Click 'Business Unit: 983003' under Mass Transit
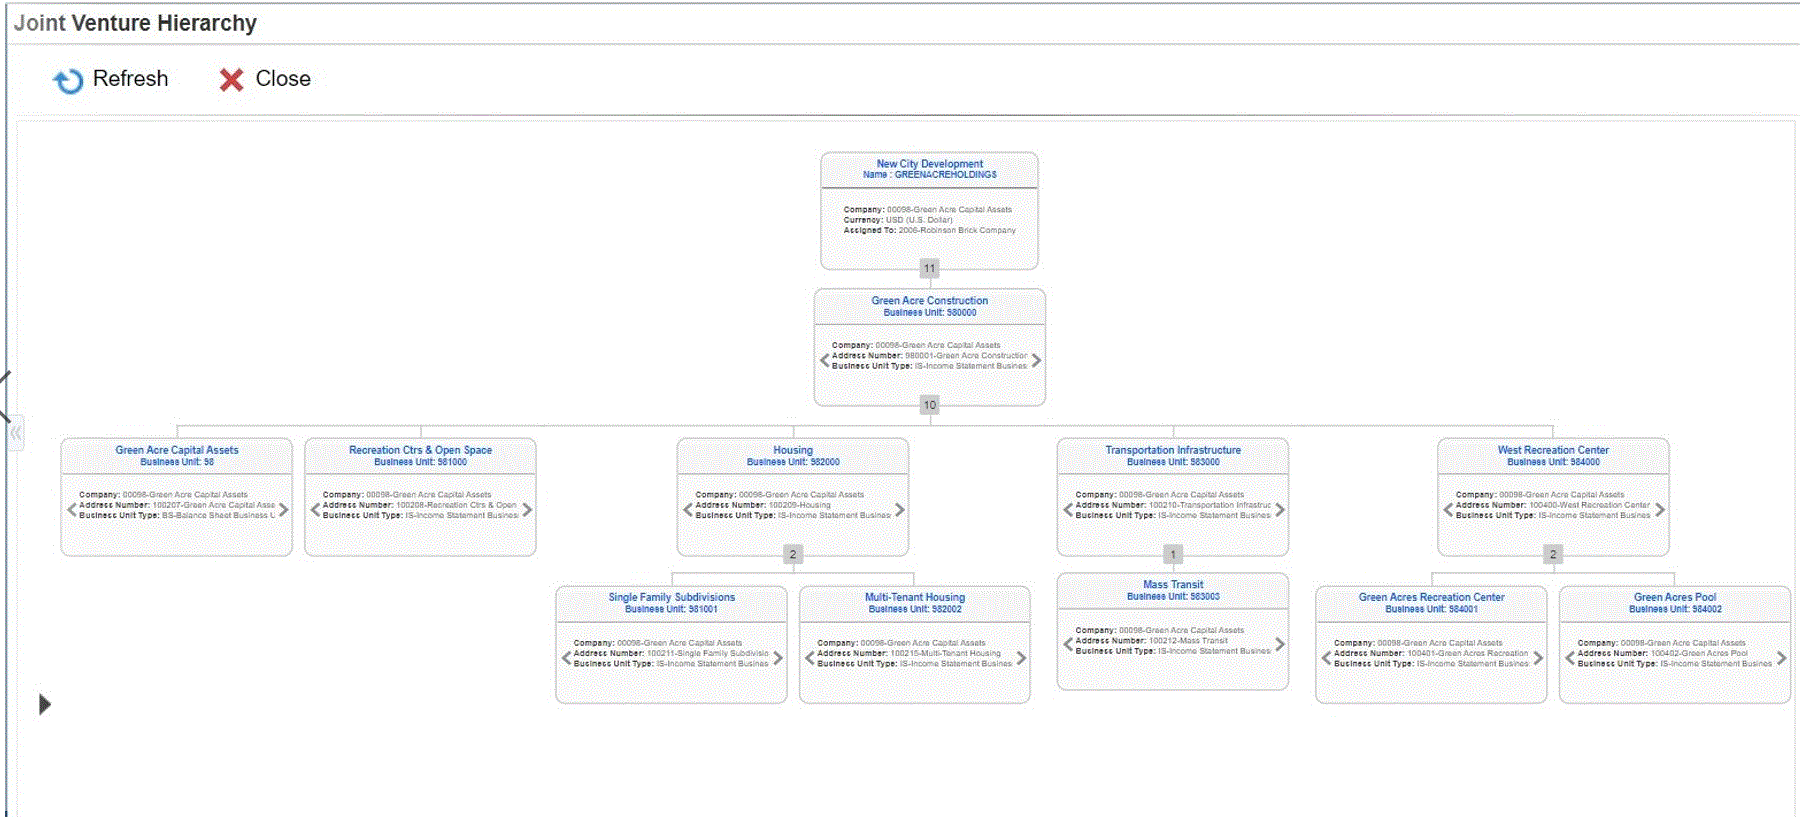This screenshot has height=832, width=1800. tap(1173, 596)
